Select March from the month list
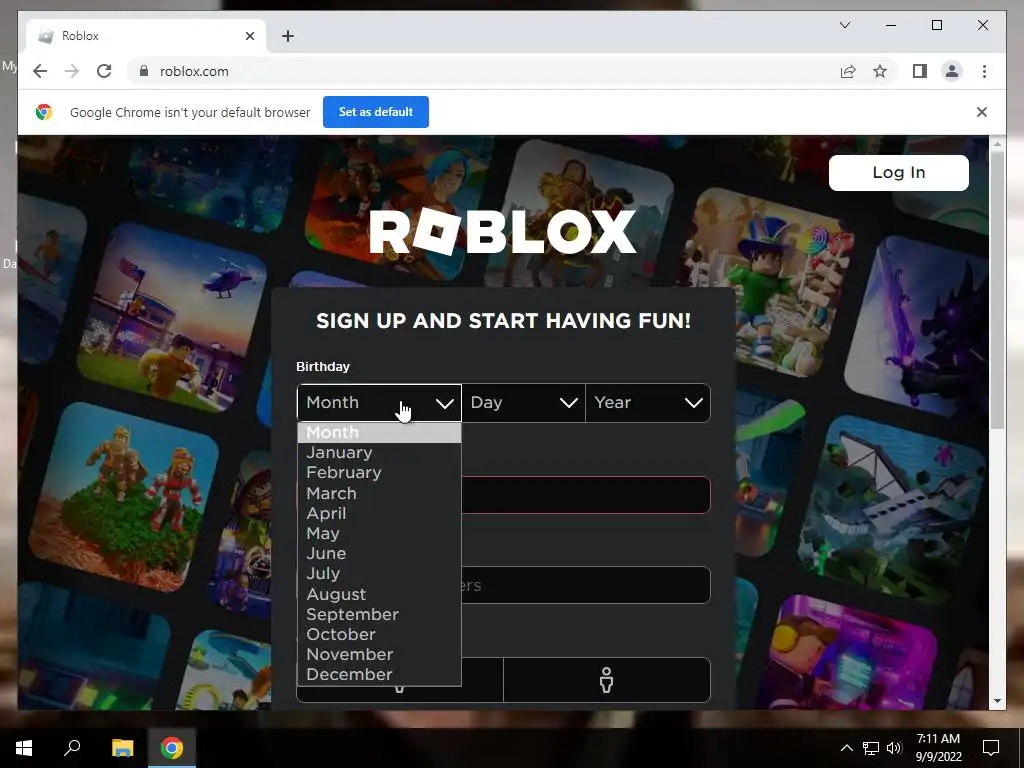The width and height of the screenshot is (1024, 768). 379,493
